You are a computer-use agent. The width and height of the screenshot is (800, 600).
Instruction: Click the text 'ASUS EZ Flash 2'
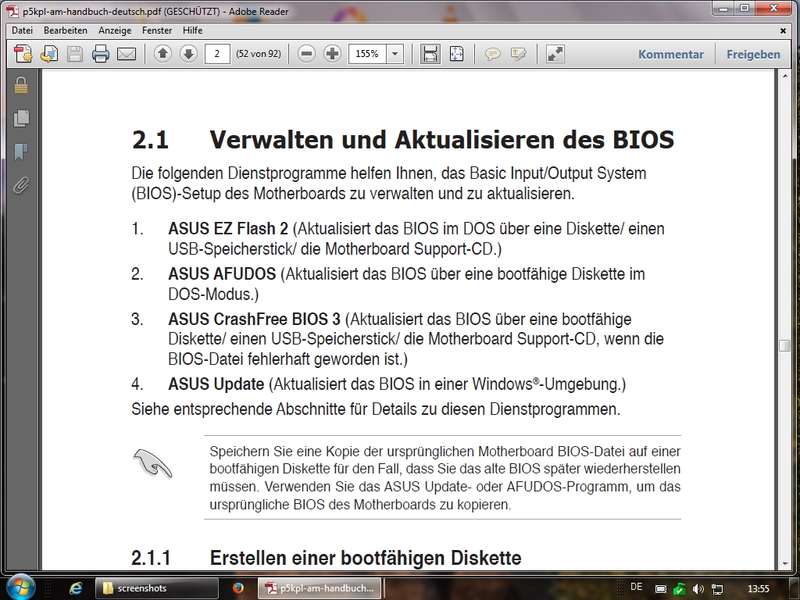[x=228, y=229]
